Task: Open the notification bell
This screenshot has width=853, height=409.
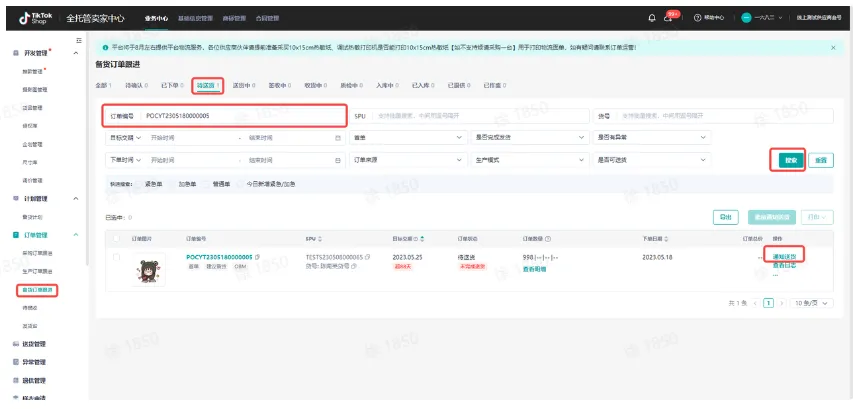Action: point(652,18)
